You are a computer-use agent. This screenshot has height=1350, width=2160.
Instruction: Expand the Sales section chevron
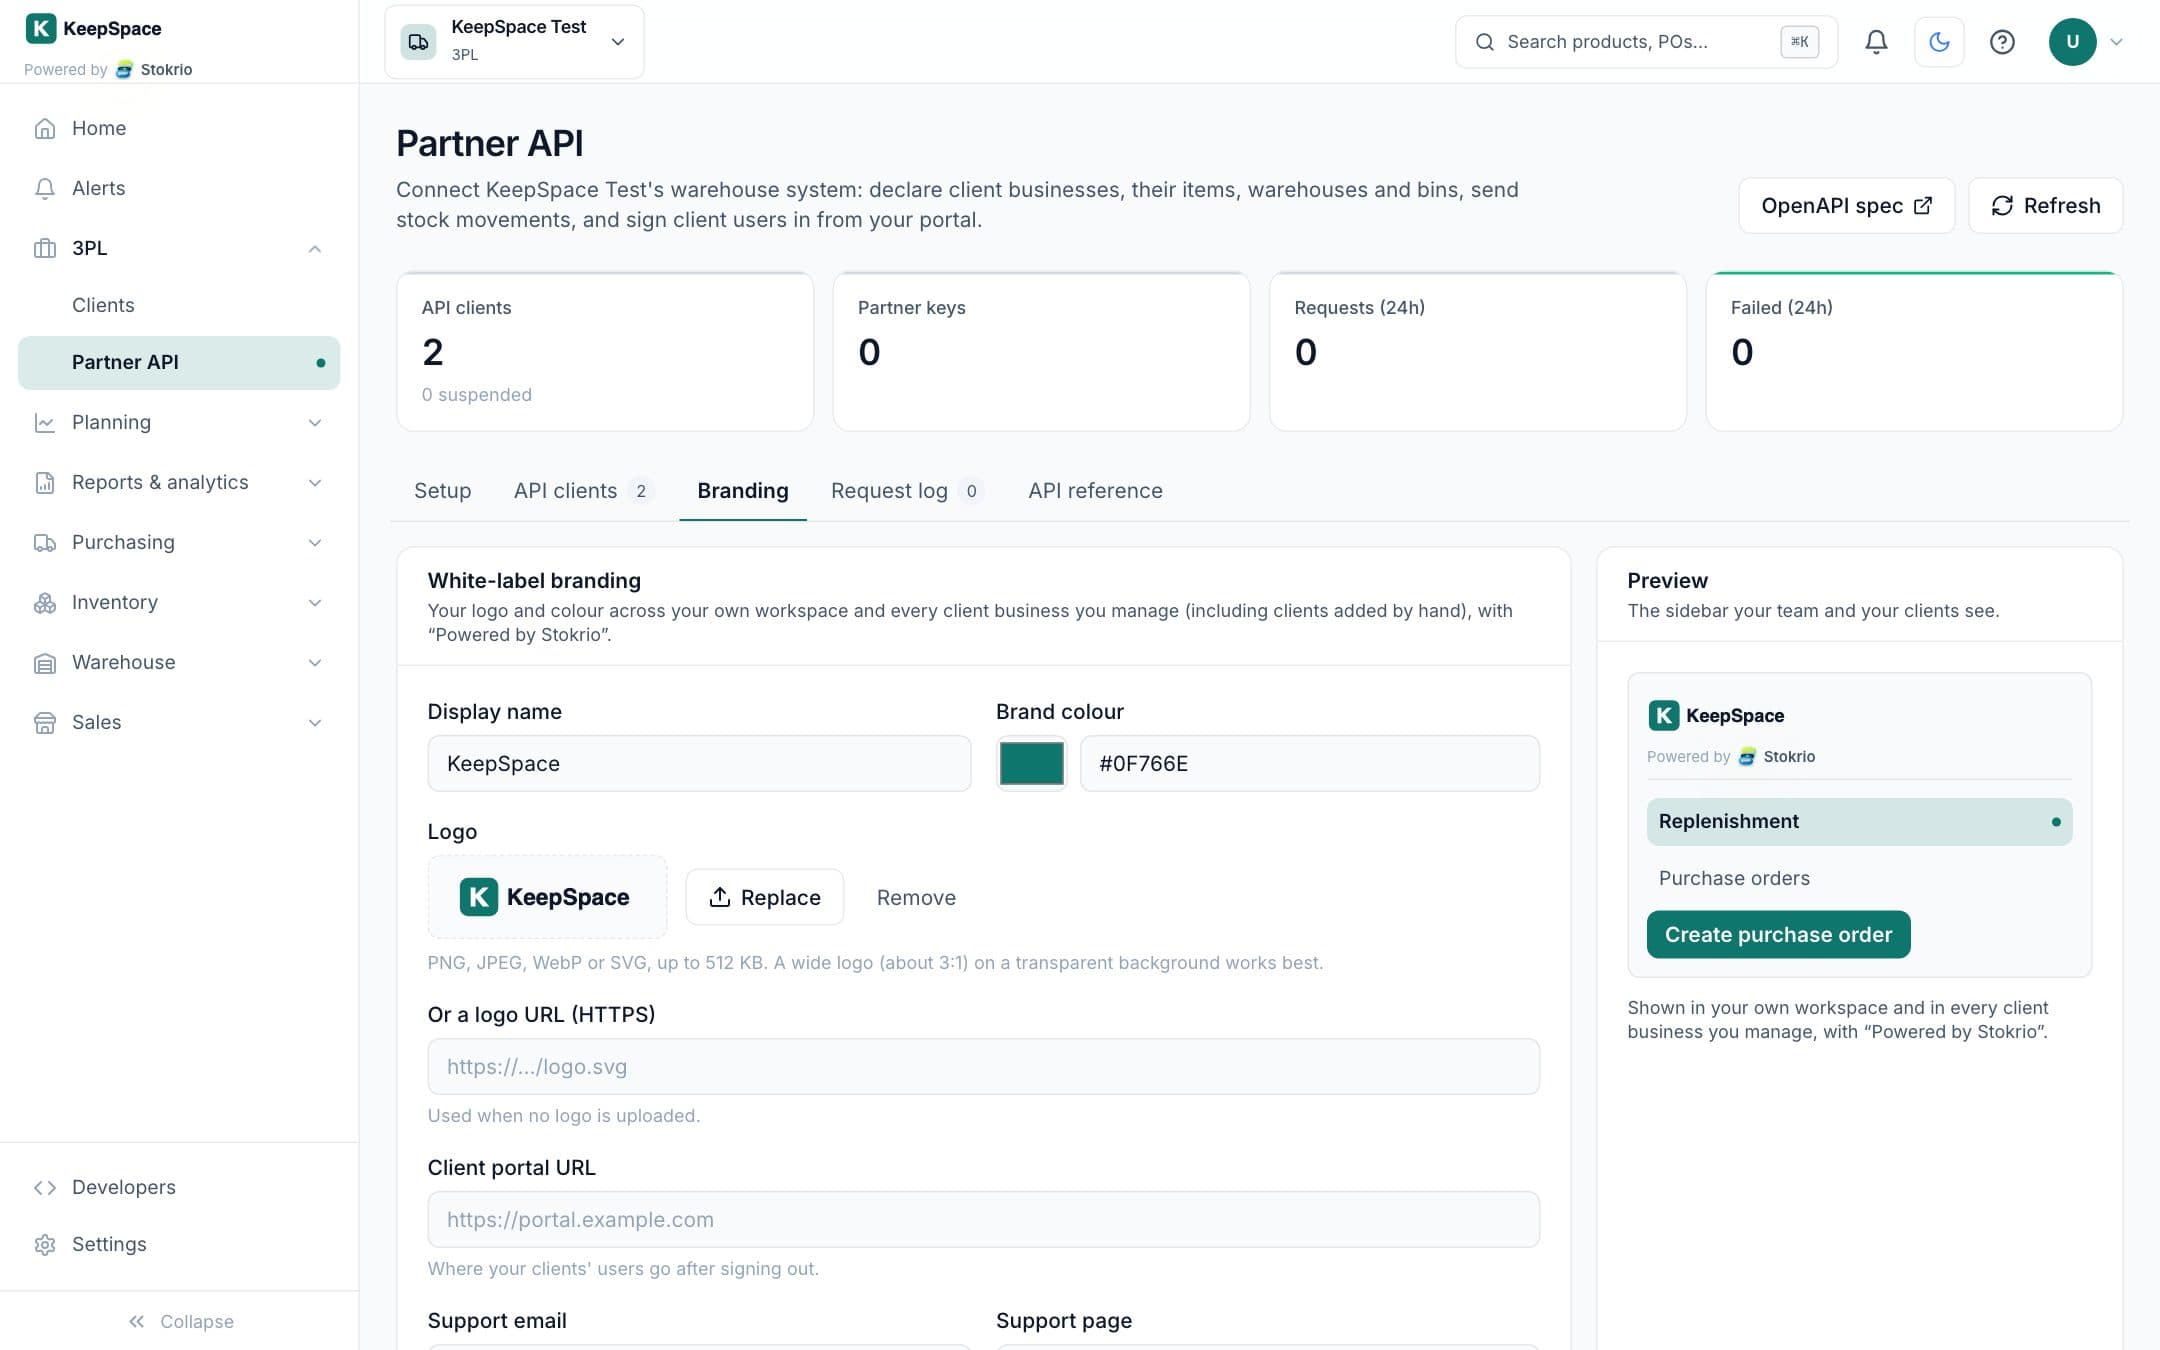pos(315,722)
